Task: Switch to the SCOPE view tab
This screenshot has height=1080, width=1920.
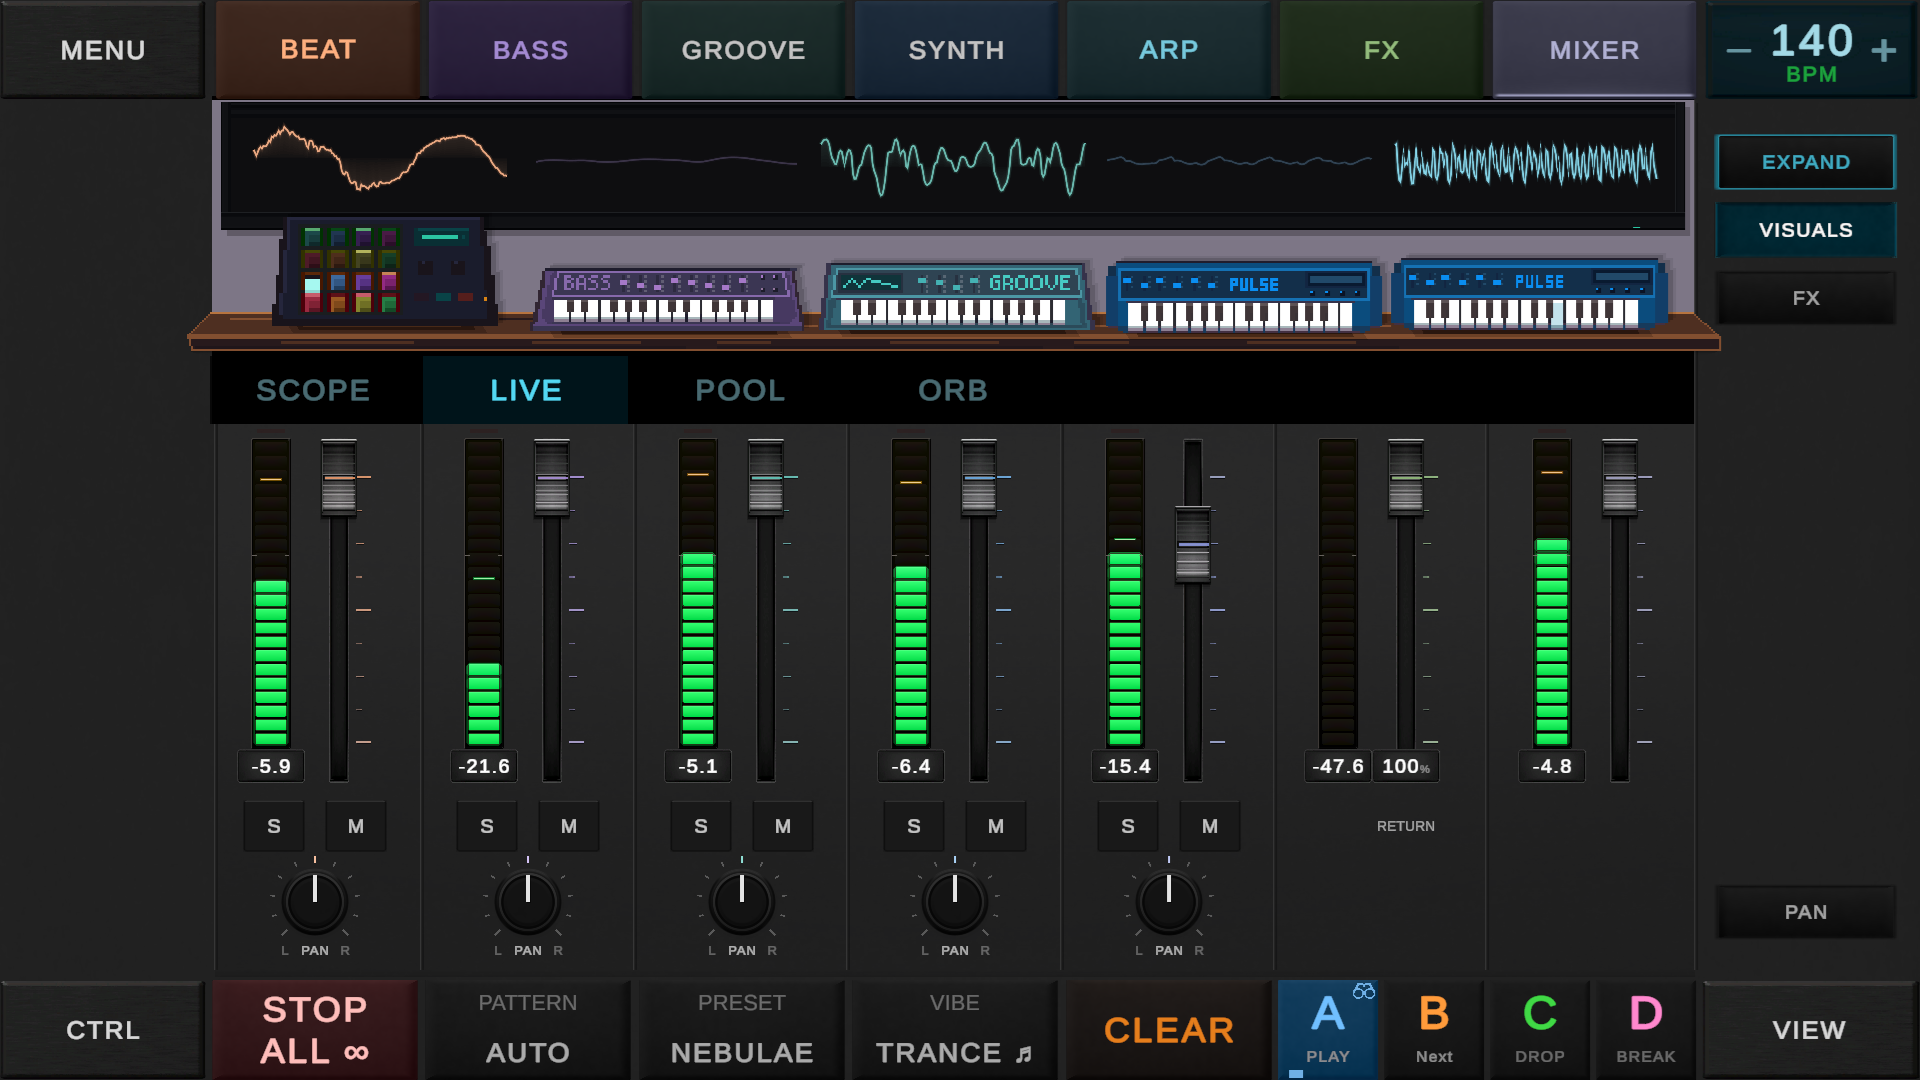Action: click(x=314, y=390)
